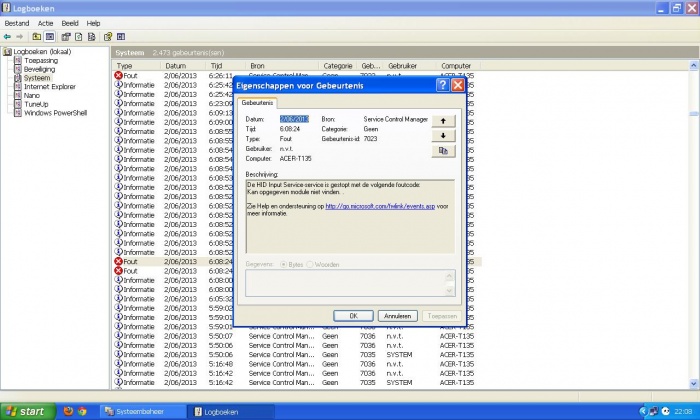Open the Systeem log in the tree
This screenshot has height=420, width=700.
[x=37, y=78]
